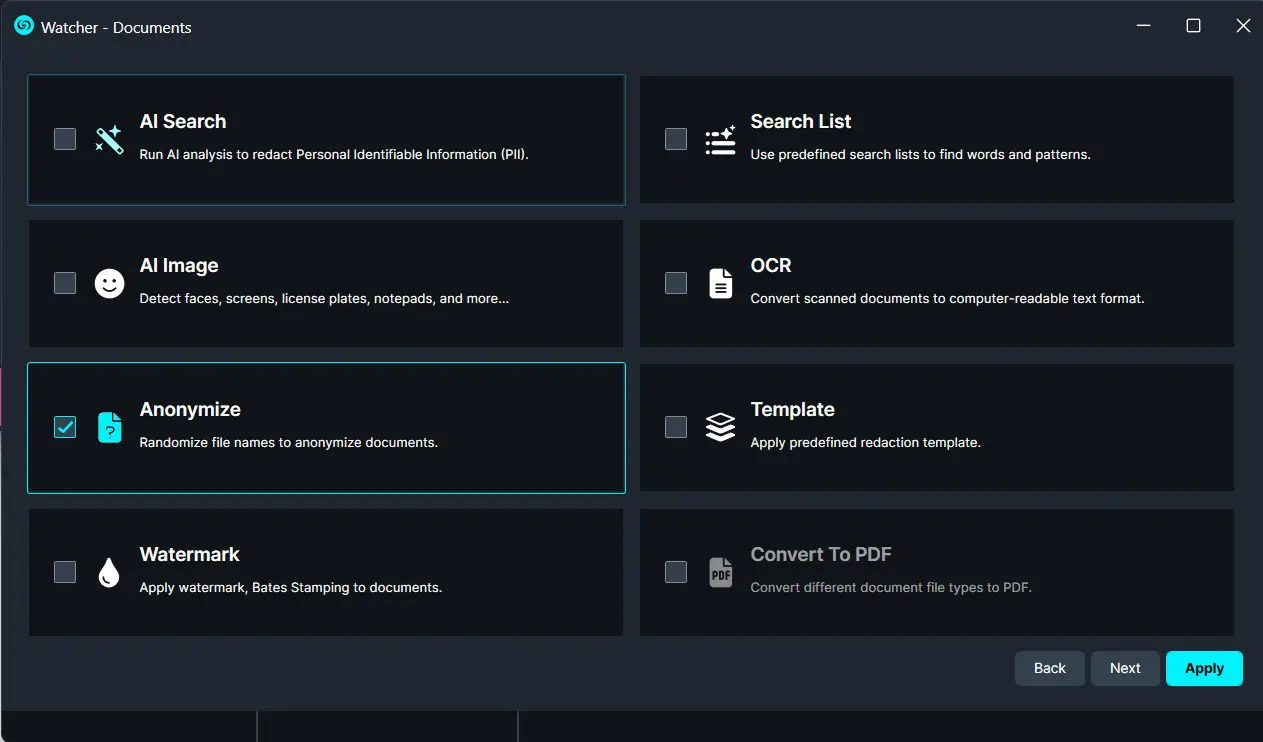
Task: Click the Search List lines icon
Action: tap(720, 141)
